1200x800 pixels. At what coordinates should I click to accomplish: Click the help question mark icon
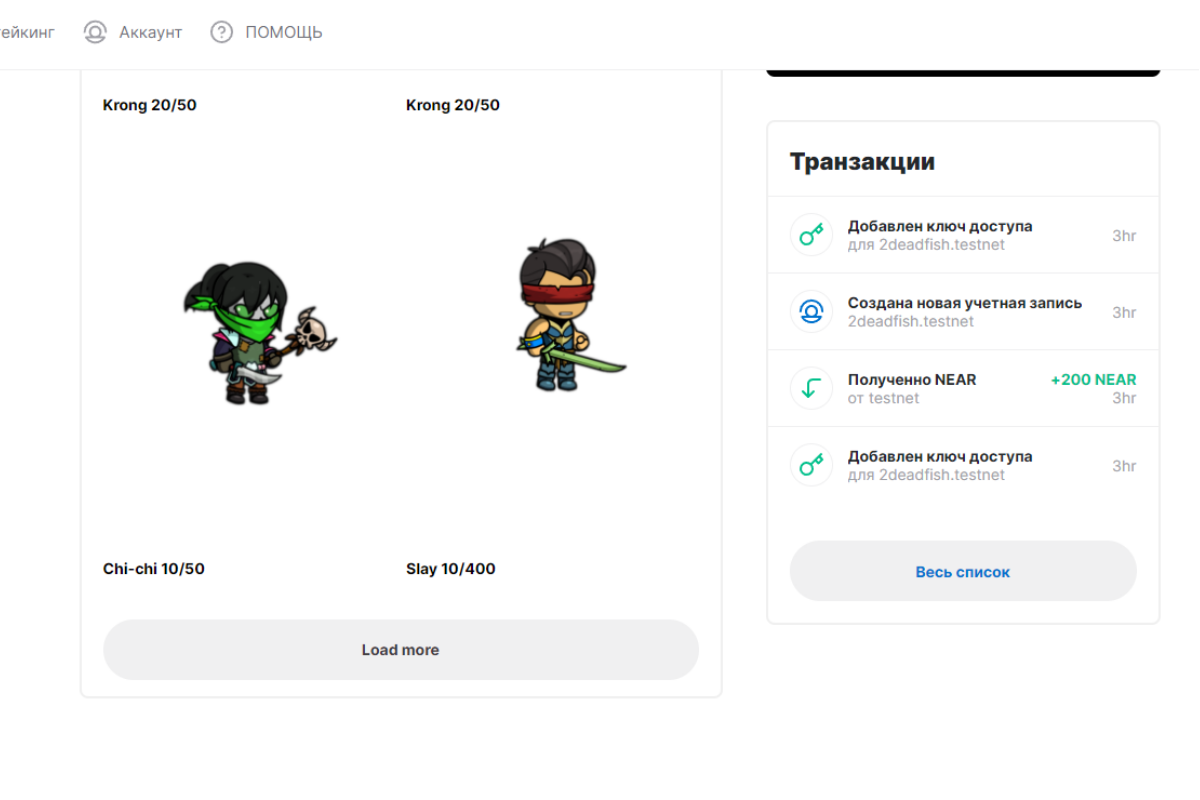point(221,32)
